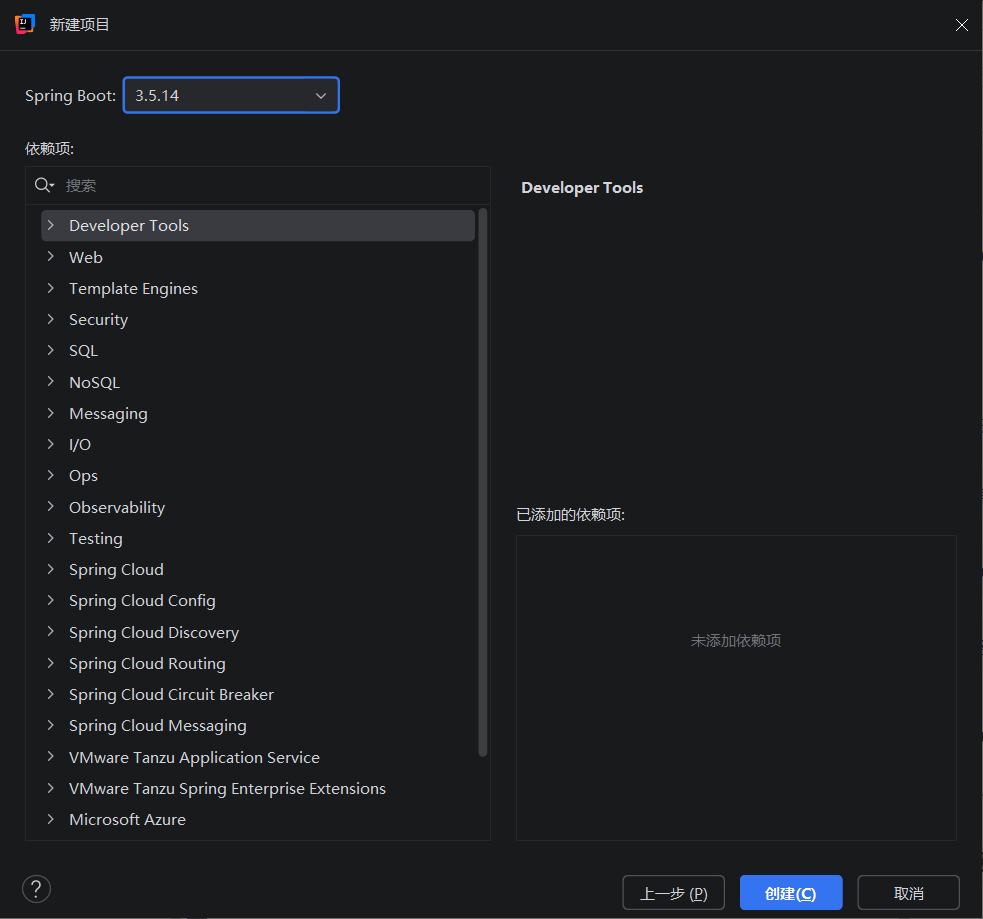Select the Security tree item
Image resolution: width=983 pixels, height=919 pixels.
pyautogui.click(x=98, y=320)
